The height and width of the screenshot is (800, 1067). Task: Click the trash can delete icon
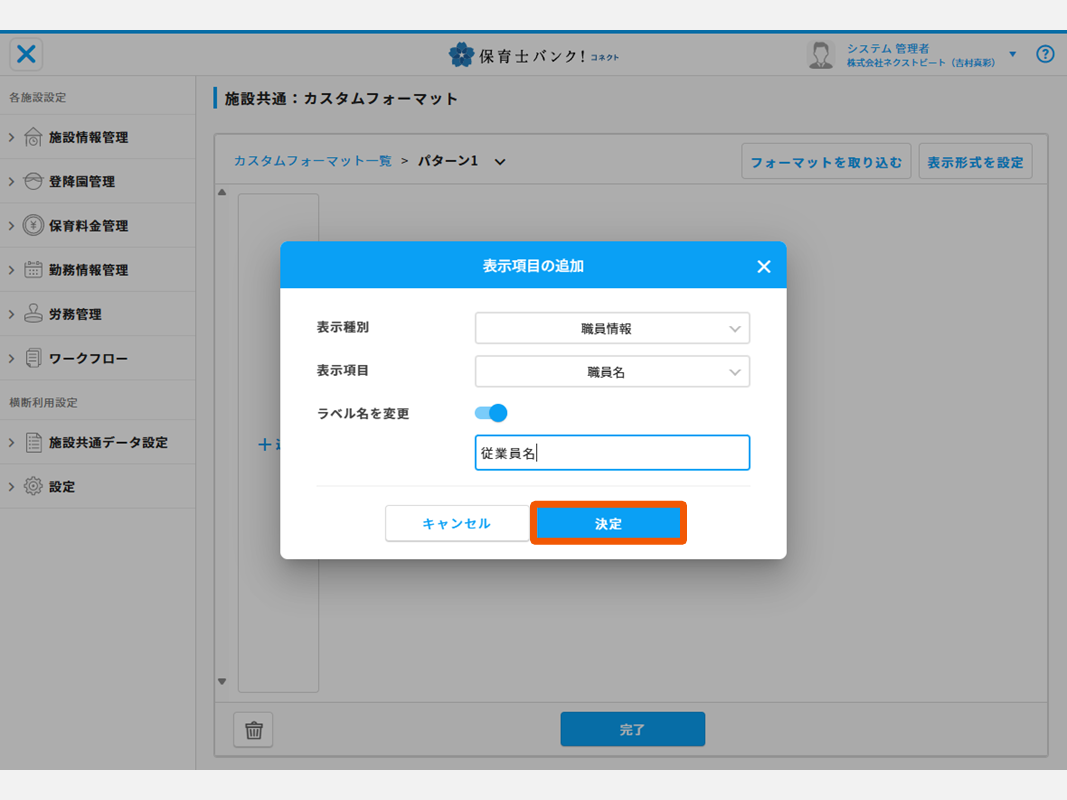[253, 730]
